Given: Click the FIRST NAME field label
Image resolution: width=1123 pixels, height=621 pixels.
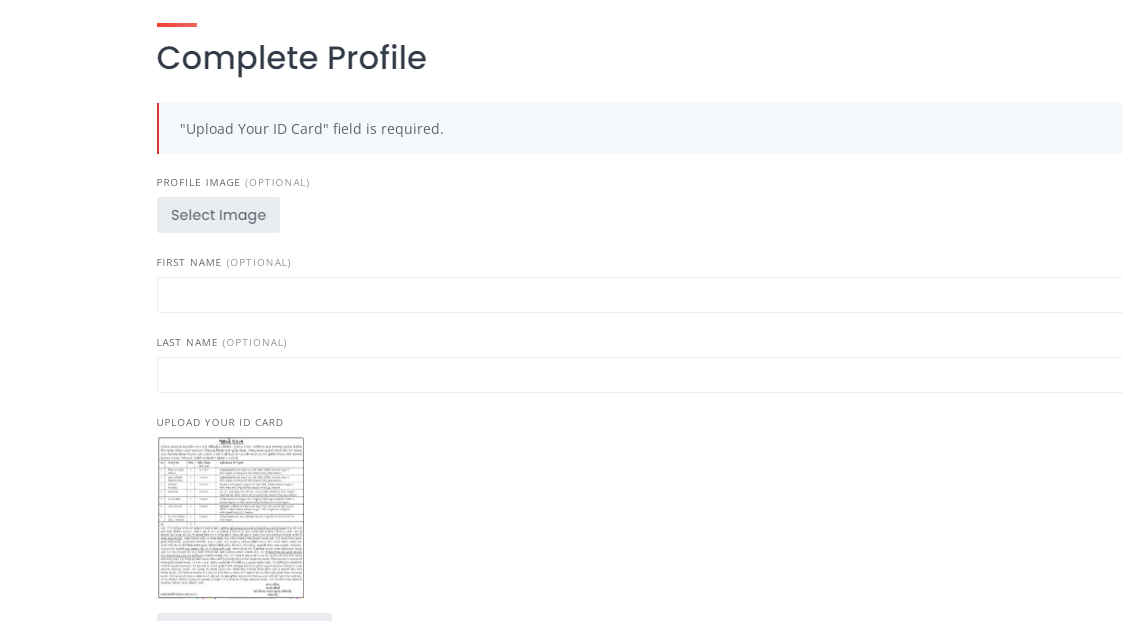Looking at the screenshot, I should 189,263.
